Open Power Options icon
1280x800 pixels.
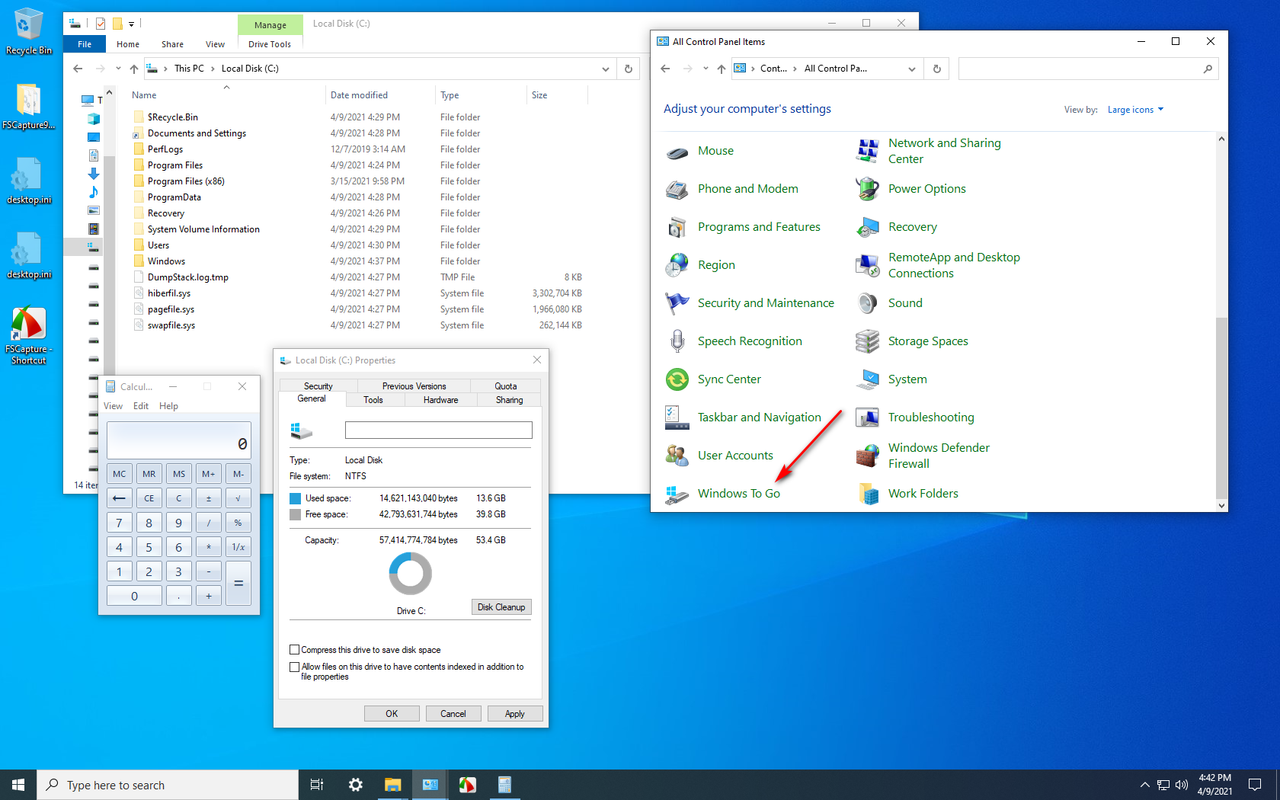pyautogui.click(x=867, y=189)
